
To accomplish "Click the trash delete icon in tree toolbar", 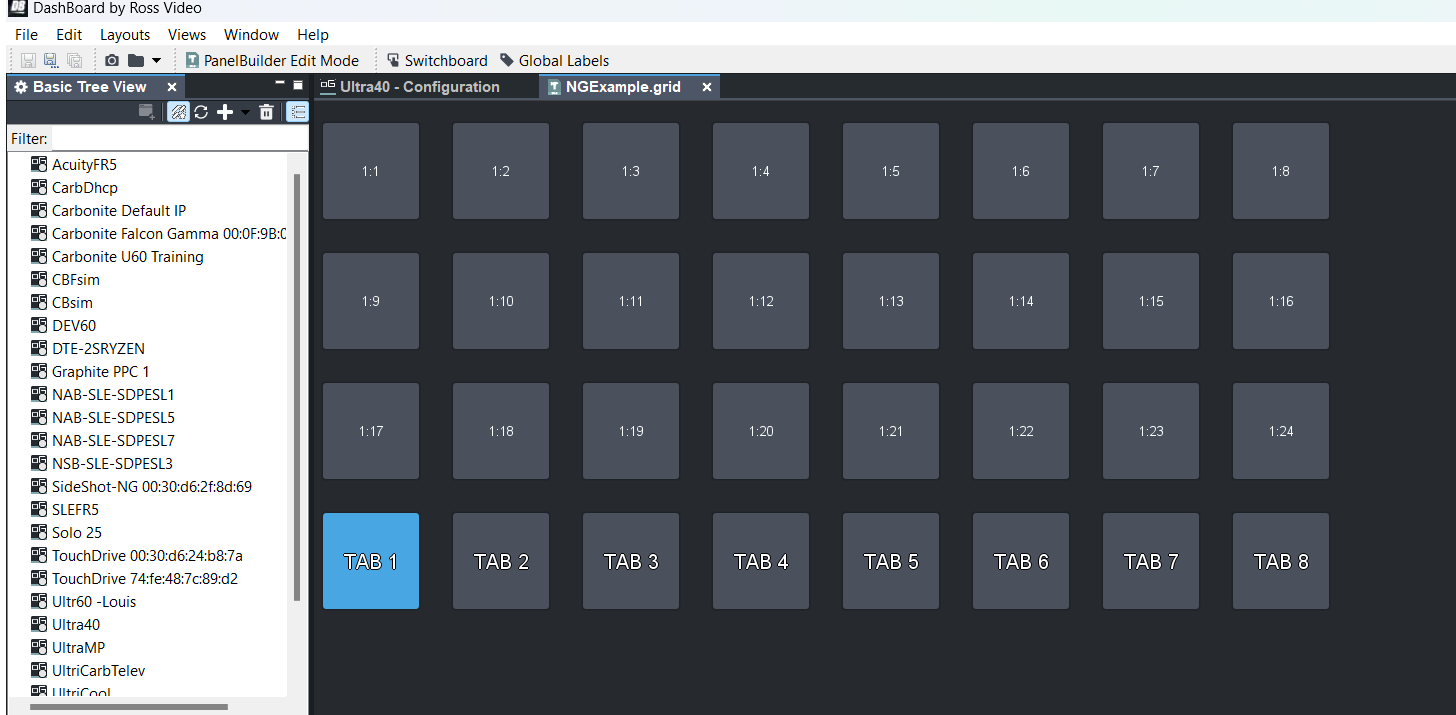I will [266, 112].
